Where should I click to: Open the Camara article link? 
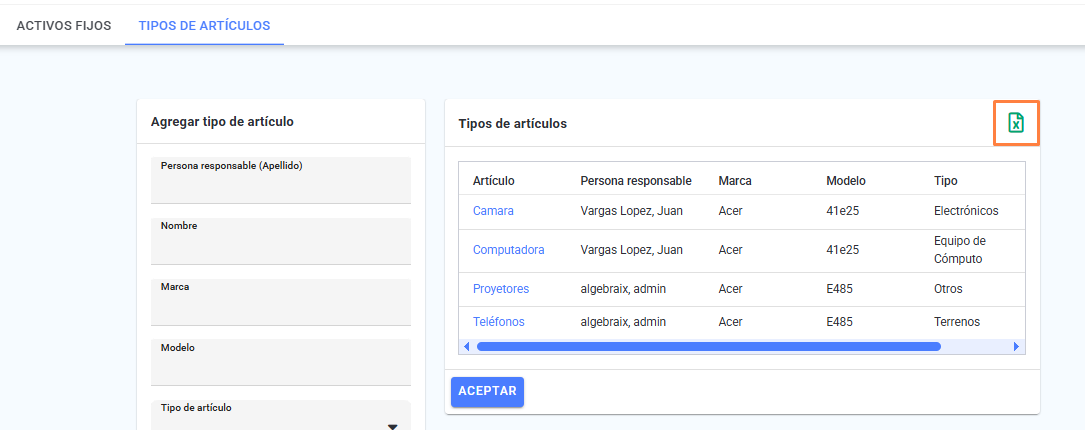493,211
